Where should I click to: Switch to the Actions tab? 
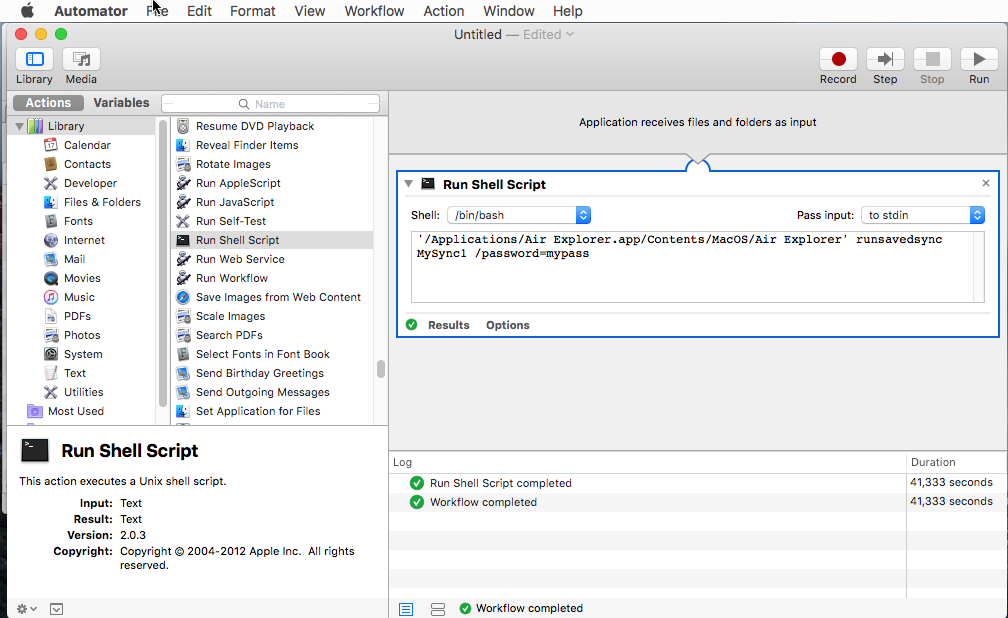[48, 103]
